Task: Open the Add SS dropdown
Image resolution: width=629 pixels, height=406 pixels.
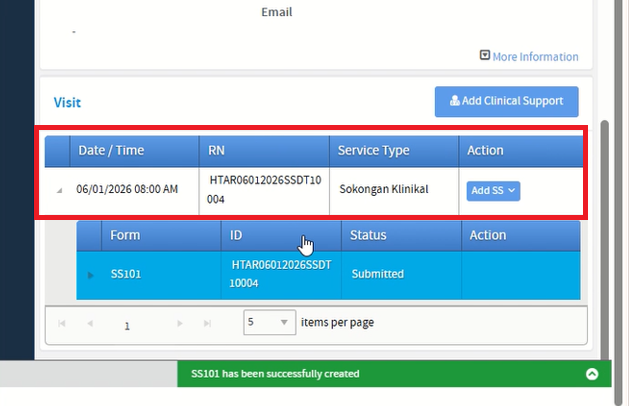Action: 493,190
